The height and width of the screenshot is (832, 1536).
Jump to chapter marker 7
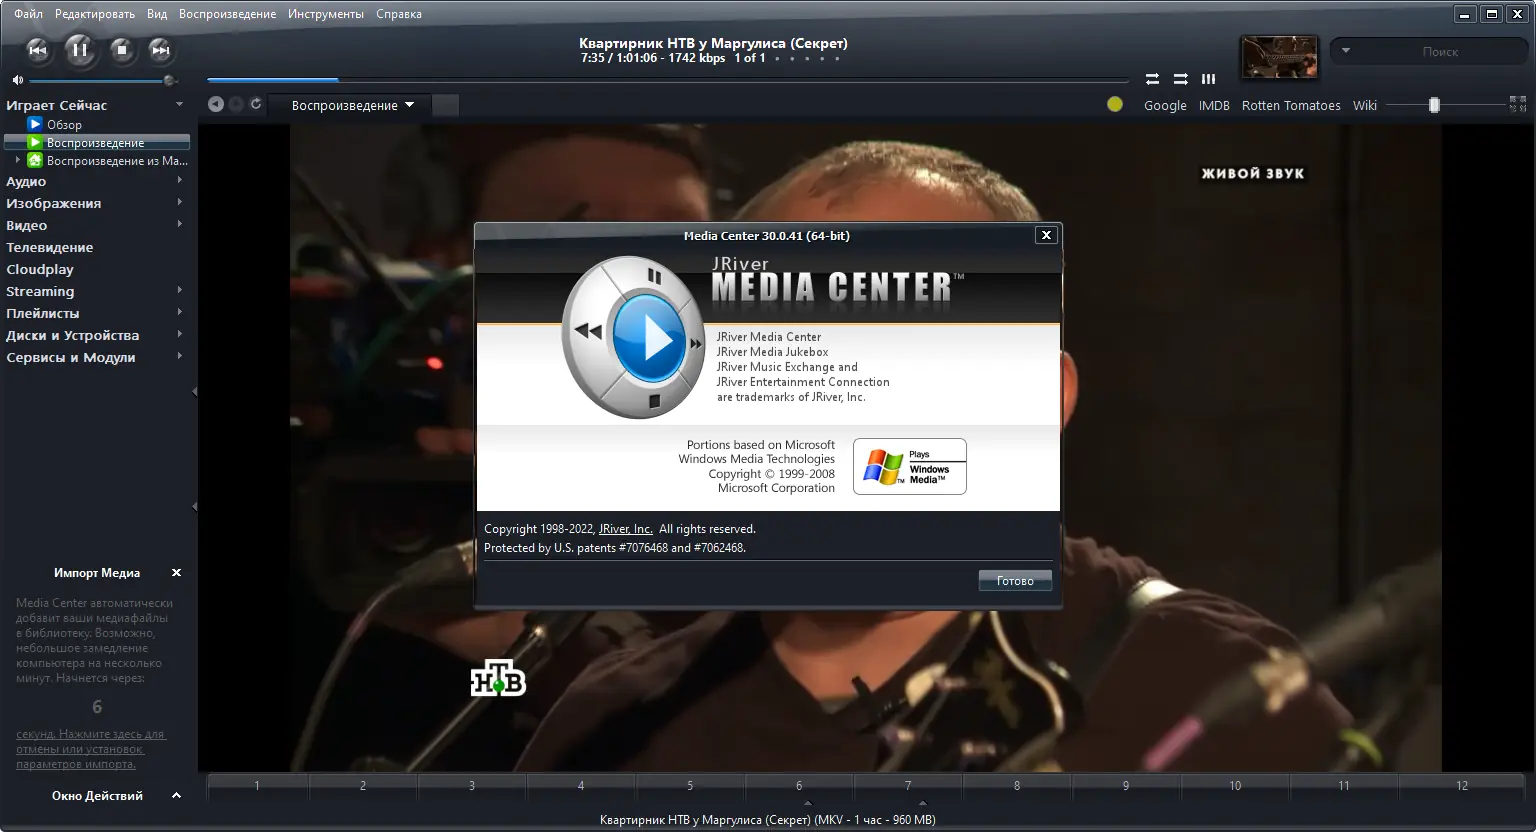pyautogui.click(x=908, y=786)
